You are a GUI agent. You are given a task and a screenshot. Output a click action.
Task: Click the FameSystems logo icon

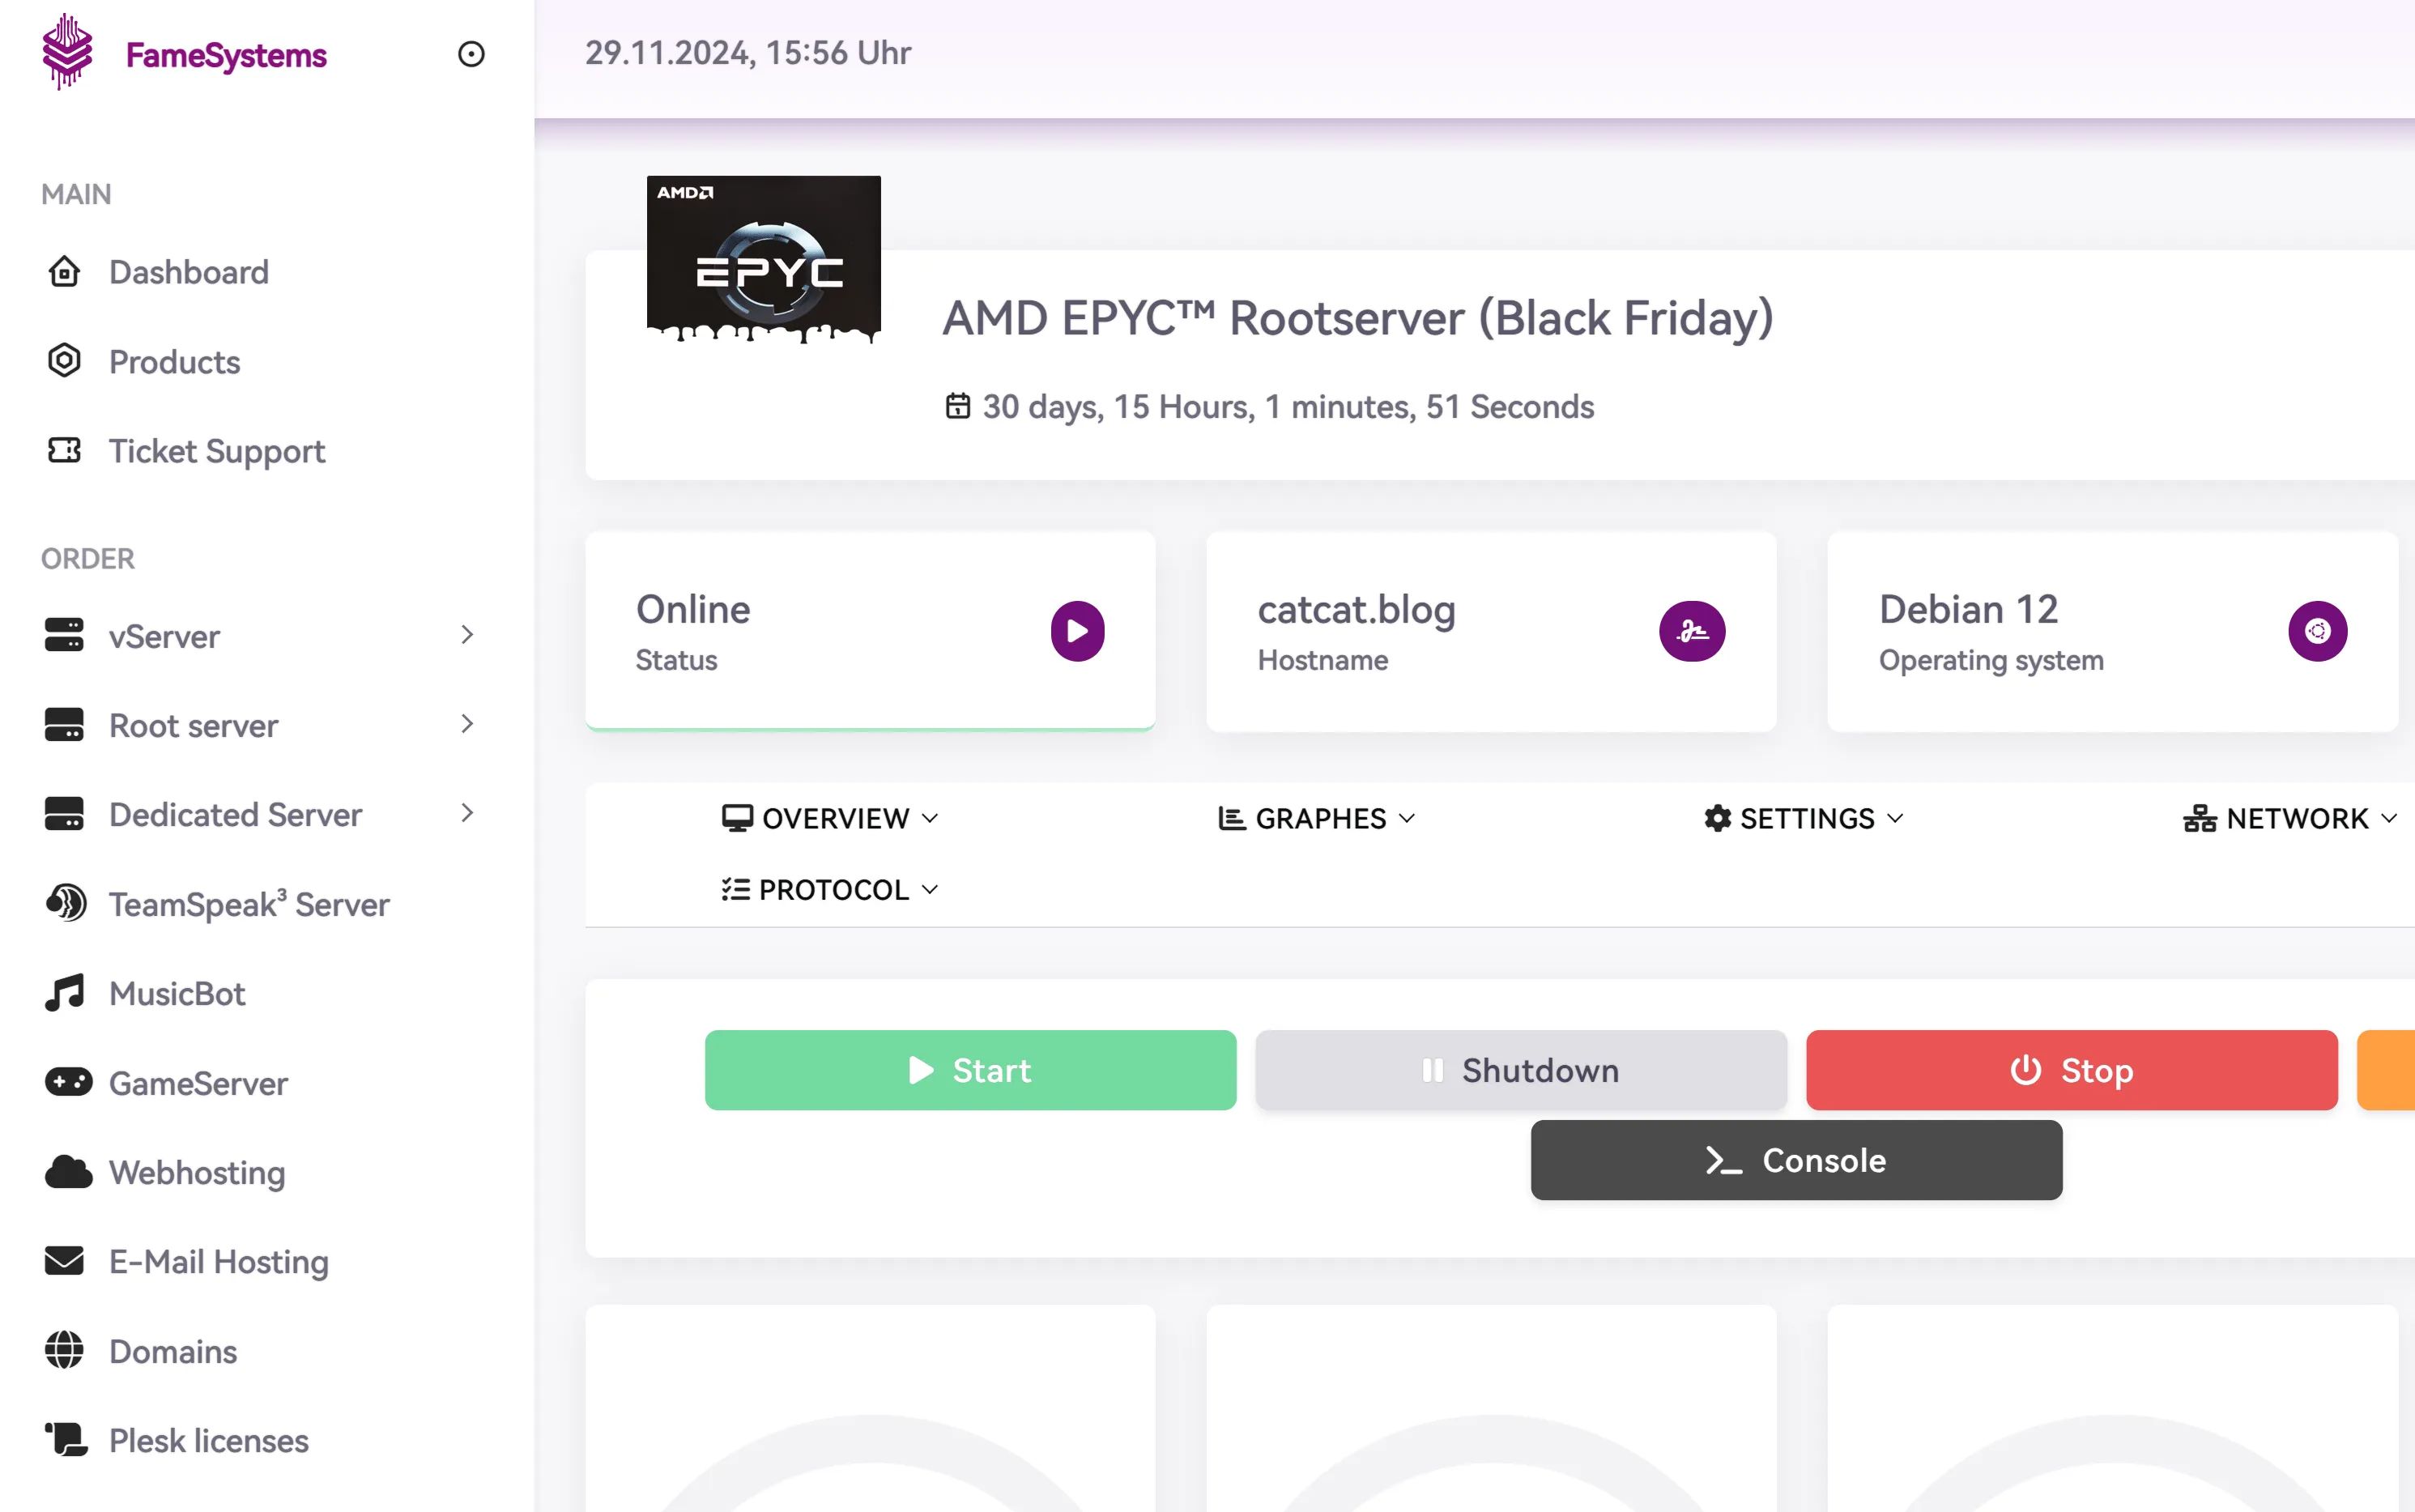67,52
